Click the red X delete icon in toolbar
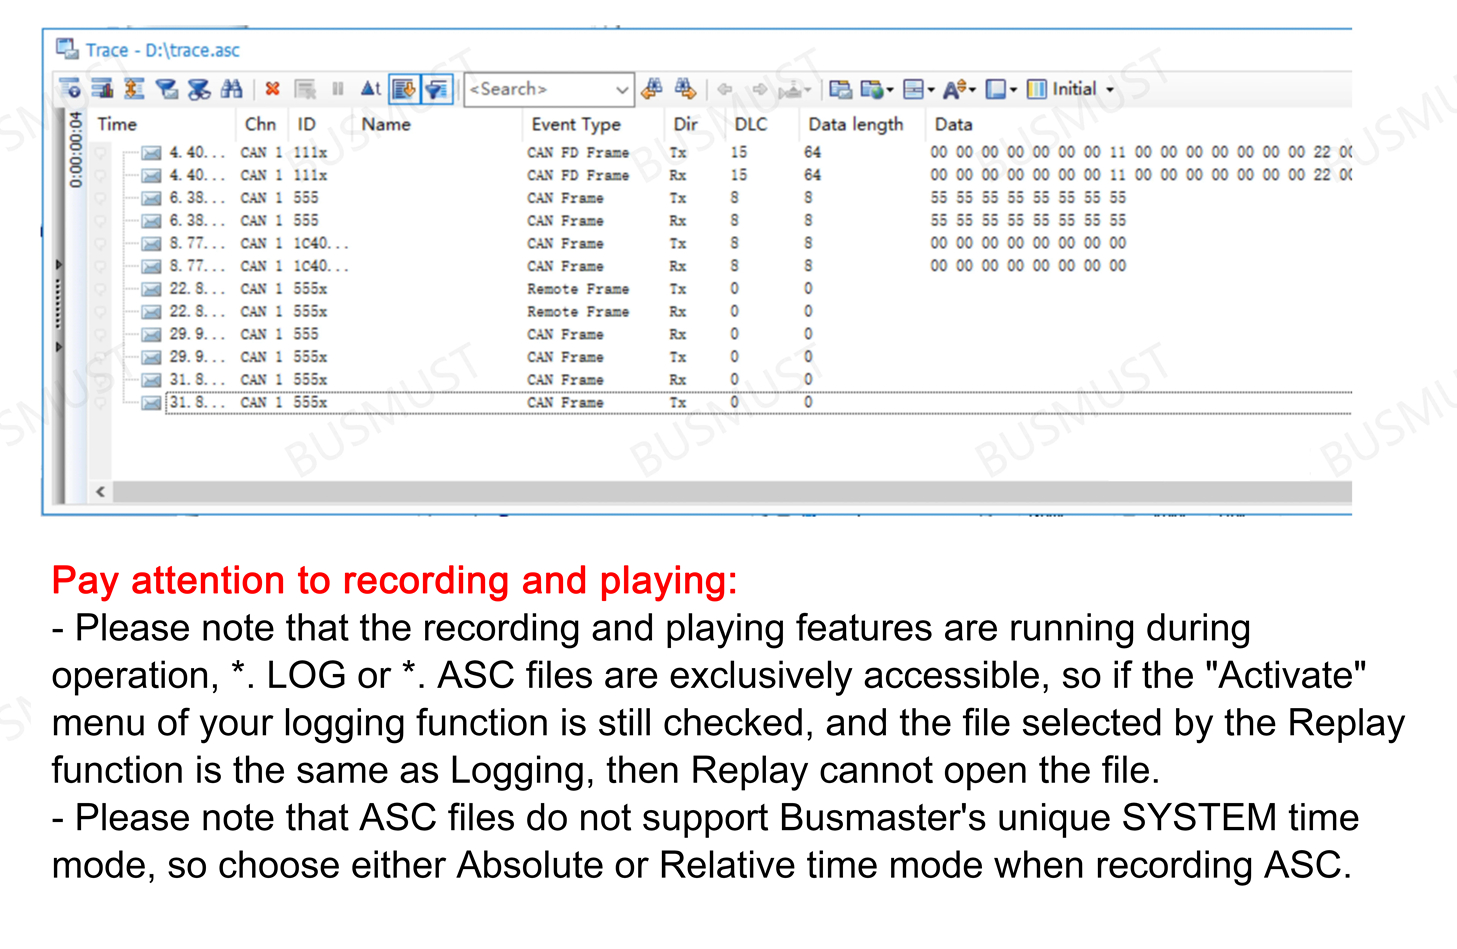The image size is (1457, 949). [272, 89]
